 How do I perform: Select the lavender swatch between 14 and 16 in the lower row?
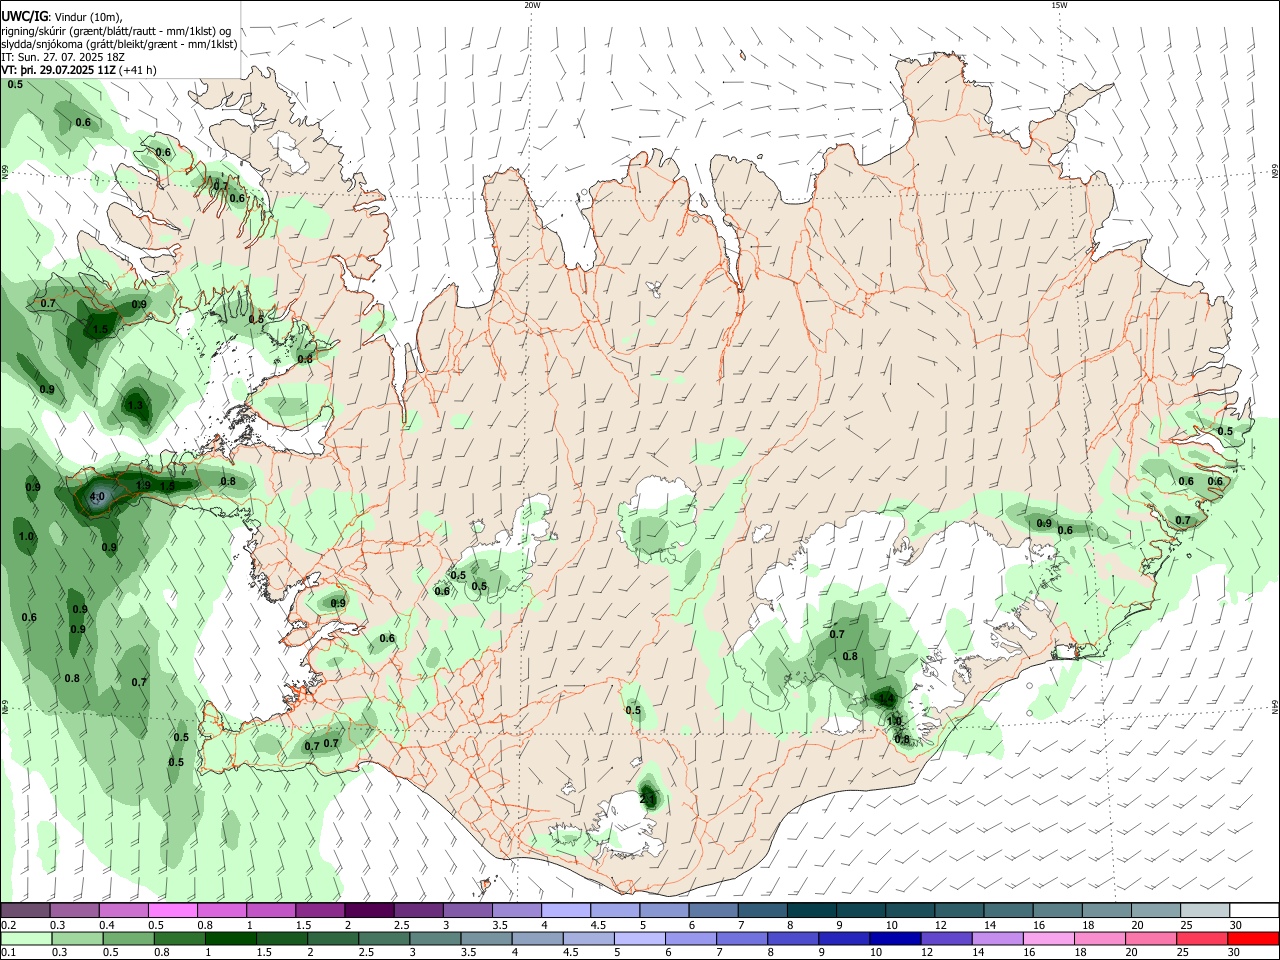[x=998, y=938]
